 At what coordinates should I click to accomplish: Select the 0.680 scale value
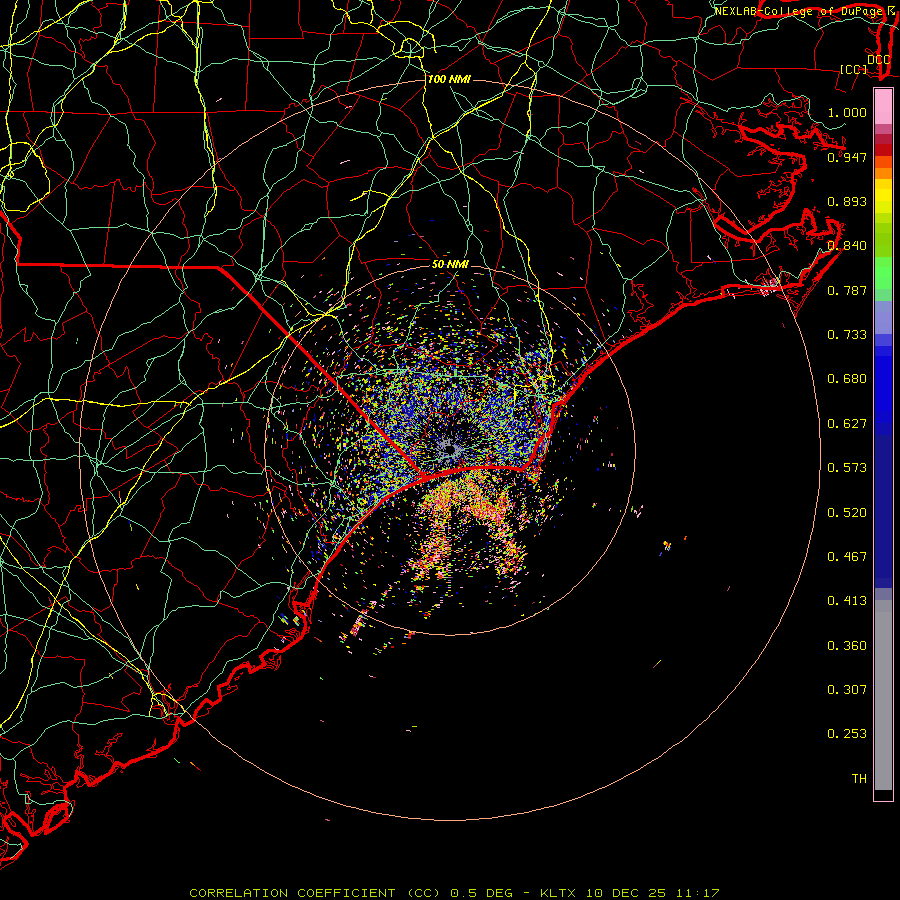tap(847, 379)
